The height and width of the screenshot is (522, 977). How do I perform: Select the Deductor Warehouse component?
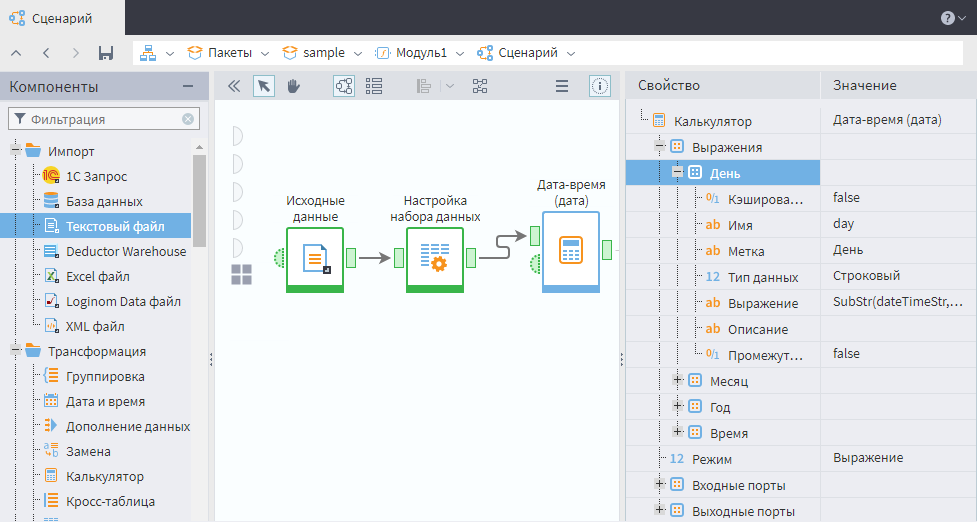[x=126, y=251]
